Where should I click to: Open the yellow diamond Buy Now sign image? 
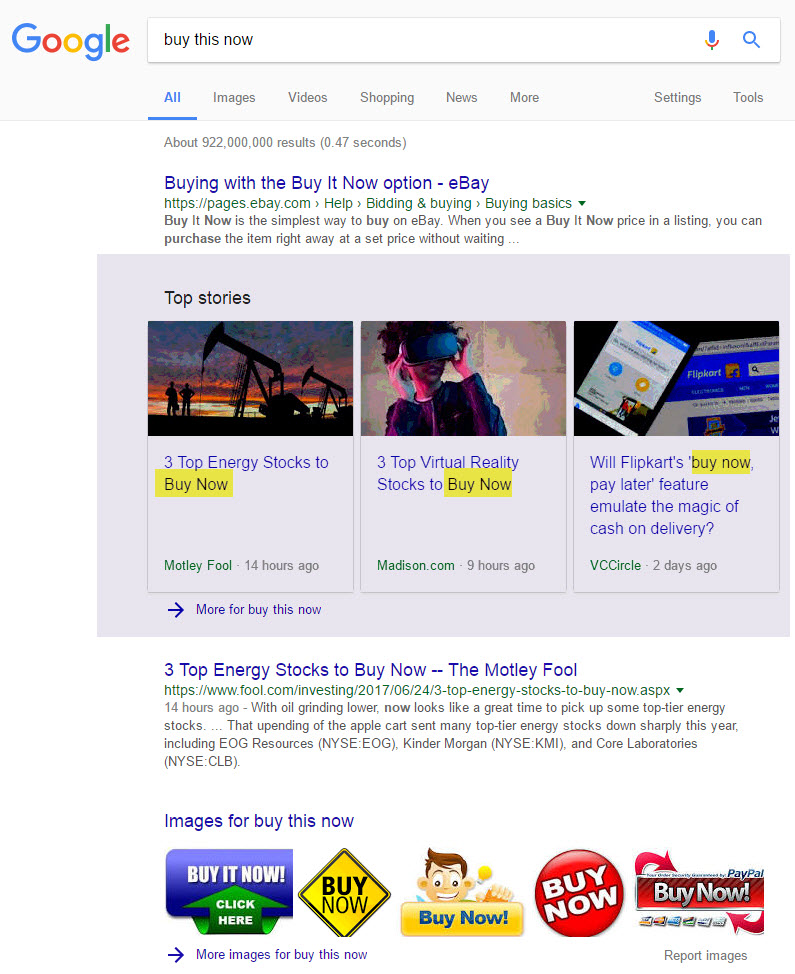click(344, 893)
